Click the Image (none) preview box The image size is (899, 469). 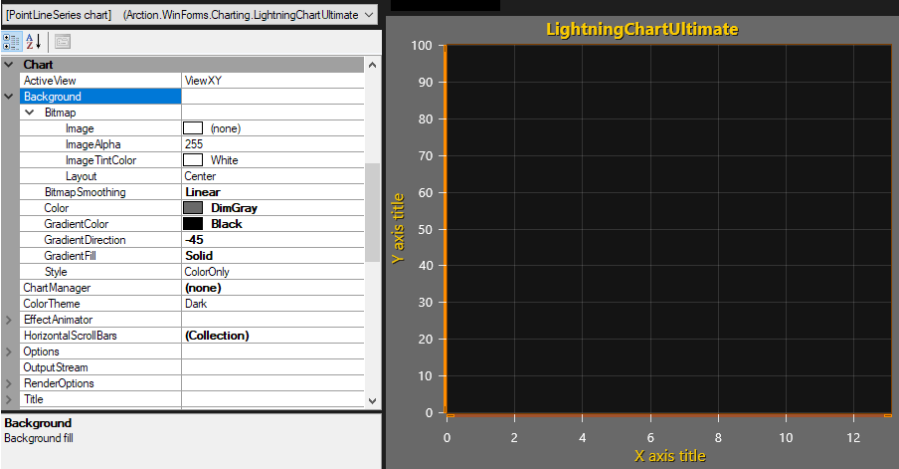pyautogui.click(x=193, y=128)
